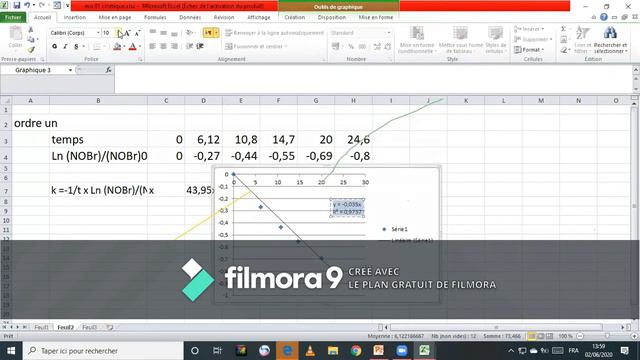
Task: Open AutoSum sigma function
Action: (x=563, y=29)
